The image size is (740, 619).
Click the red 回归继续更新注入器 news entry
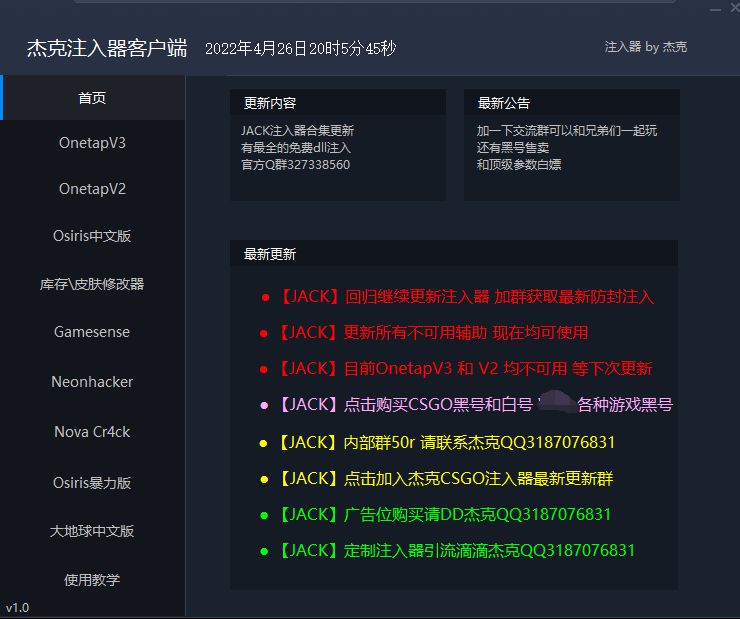pyautogui.click(x=464, y=297)
